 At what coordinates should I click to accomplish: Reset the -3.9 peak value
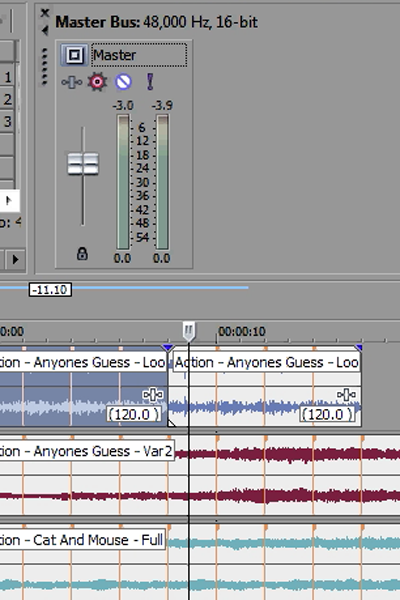point(162,105)
